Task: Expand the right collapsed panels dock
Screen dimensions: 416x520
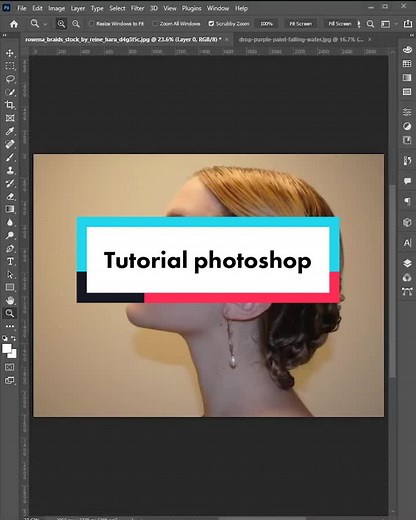Action: click(x=411, y=35)
